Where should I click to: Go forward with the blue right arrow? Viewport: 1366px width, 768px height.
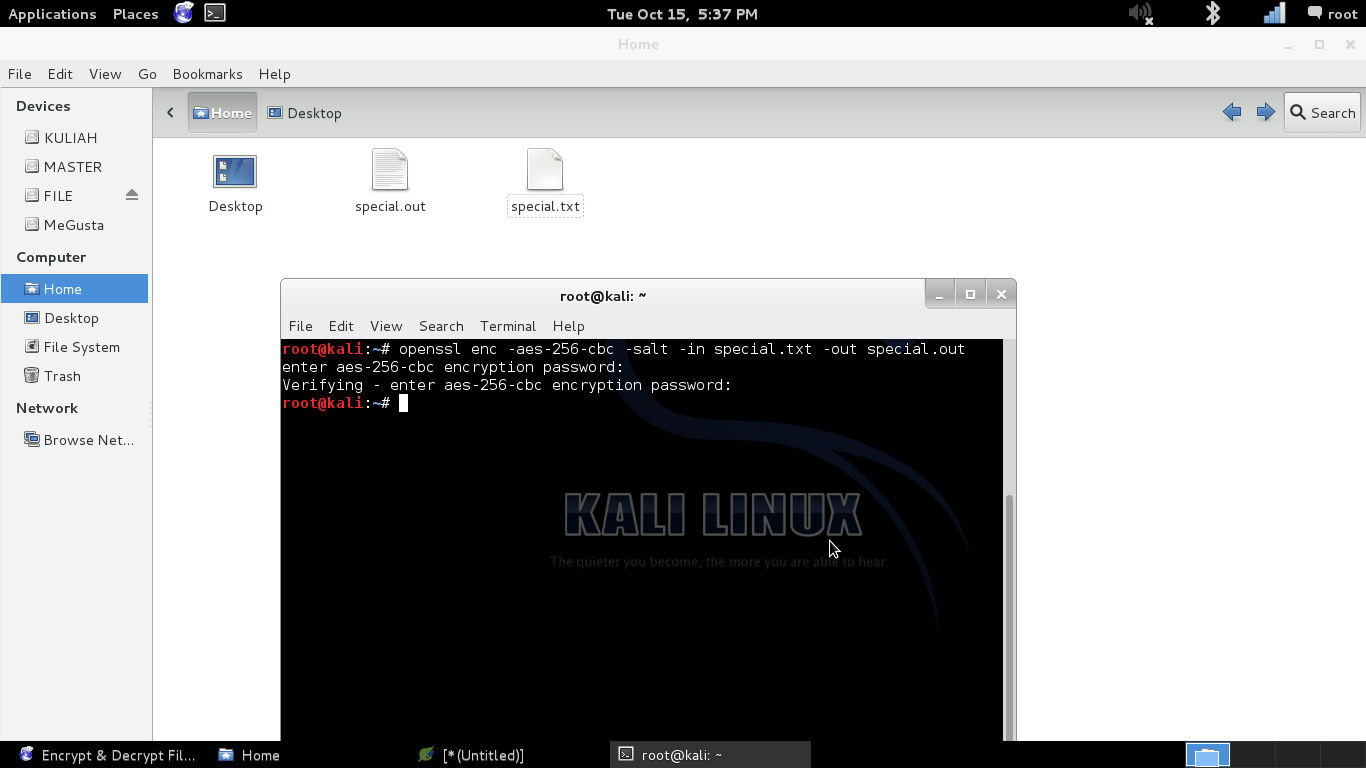[1266, 113]
